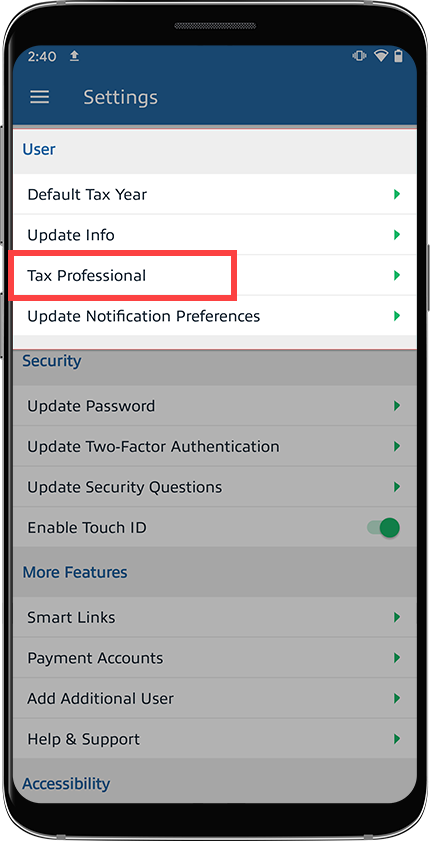This screenshot has height=841, width=430.
Task: Click the arrow next to Update Password
Action: pyautogui.click(x=397, y=405)
